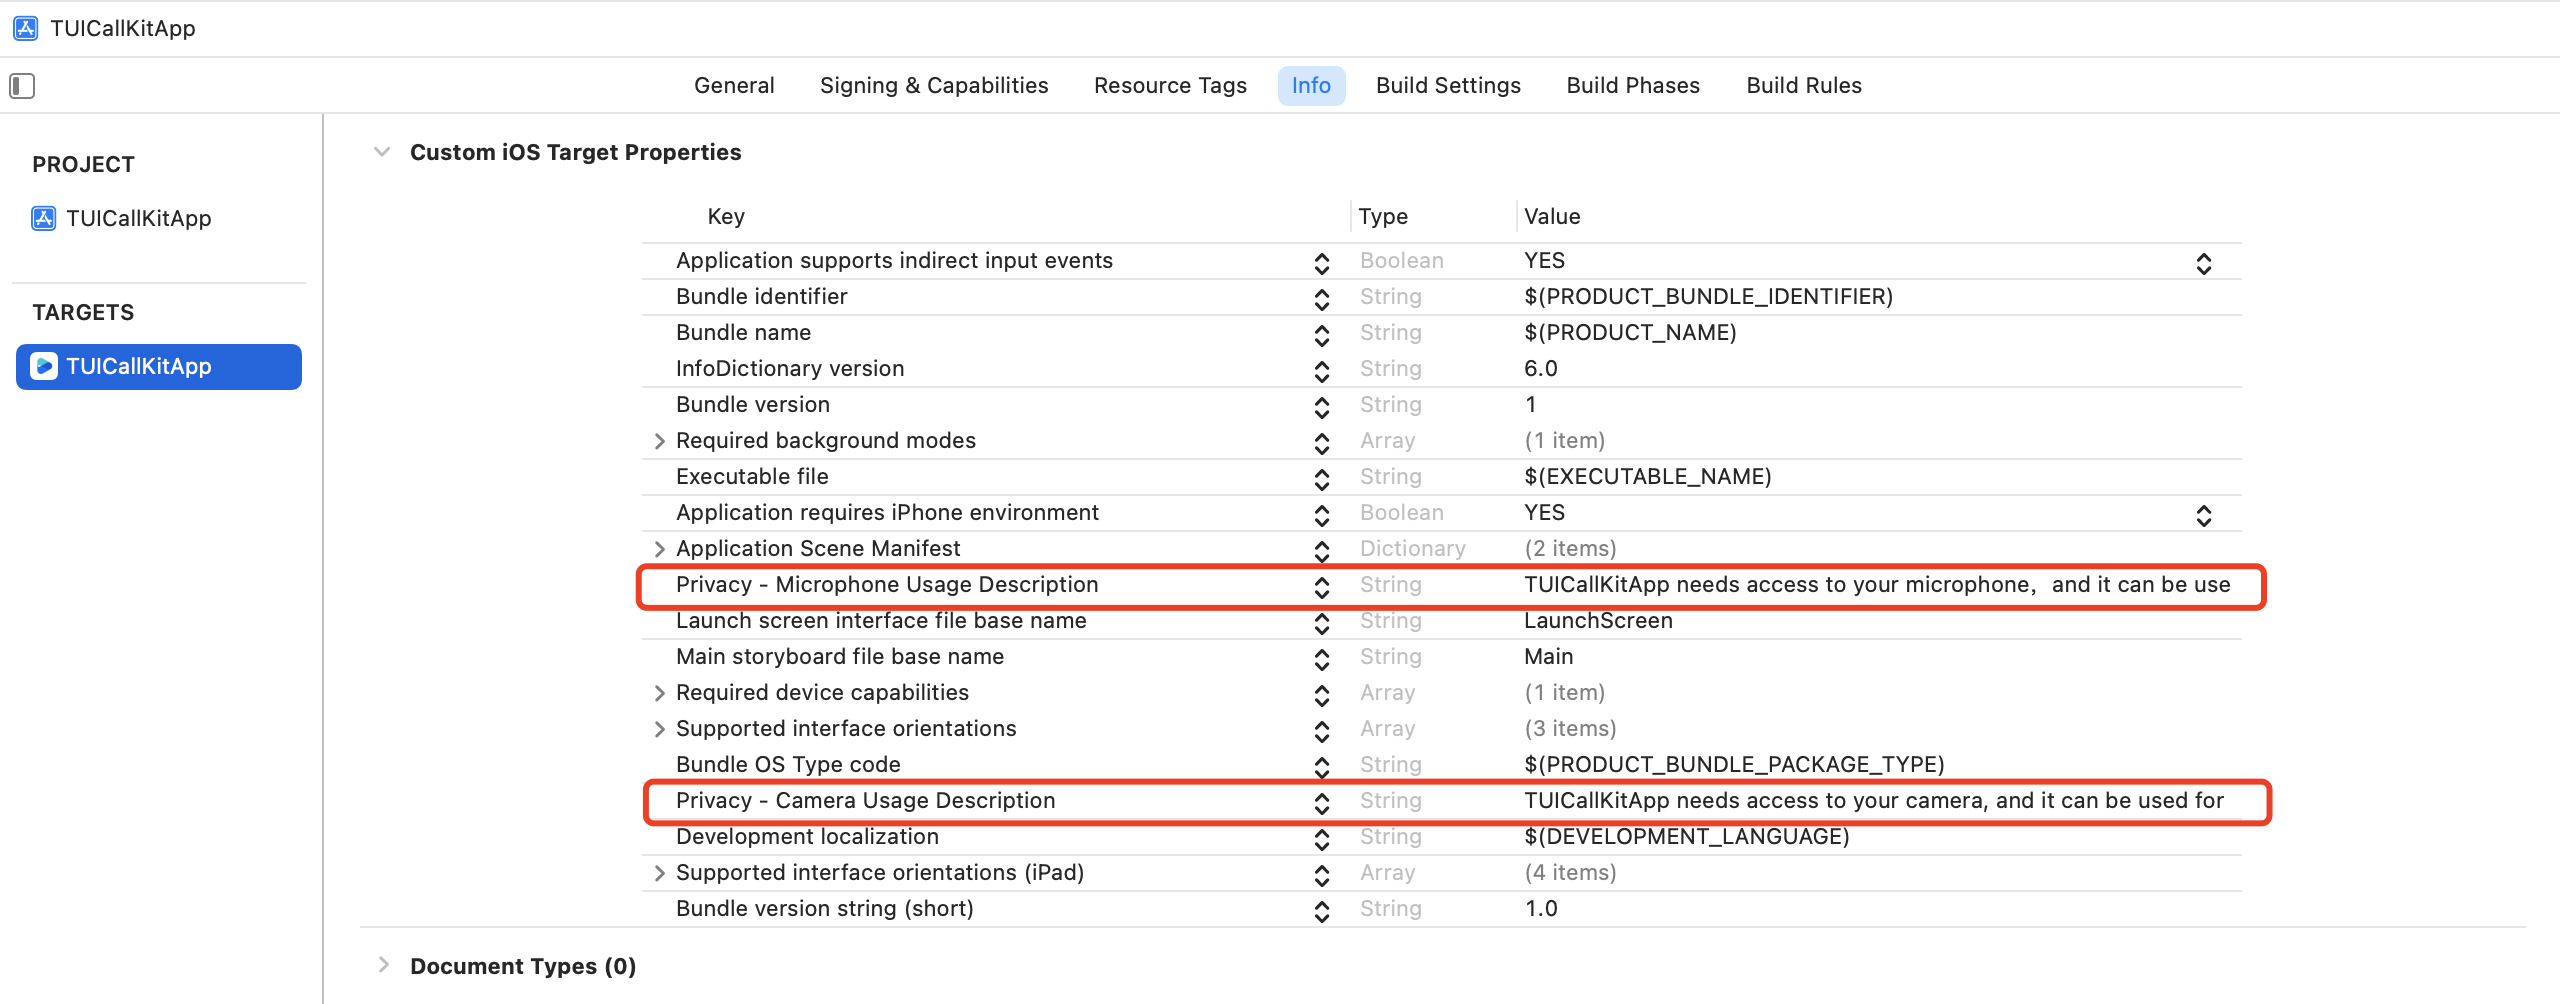Open key stepper for Bundle version string (short)

pyautogui.click(x=1322, y=911)
